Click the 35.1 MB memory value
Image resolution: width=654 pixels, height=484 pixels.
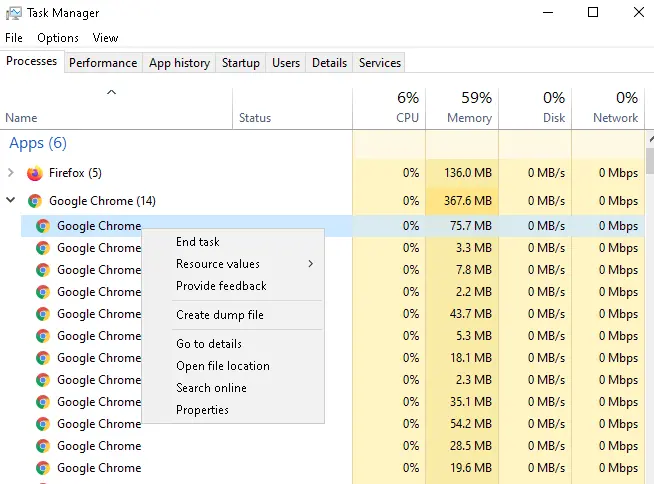[x=471, y=402]
